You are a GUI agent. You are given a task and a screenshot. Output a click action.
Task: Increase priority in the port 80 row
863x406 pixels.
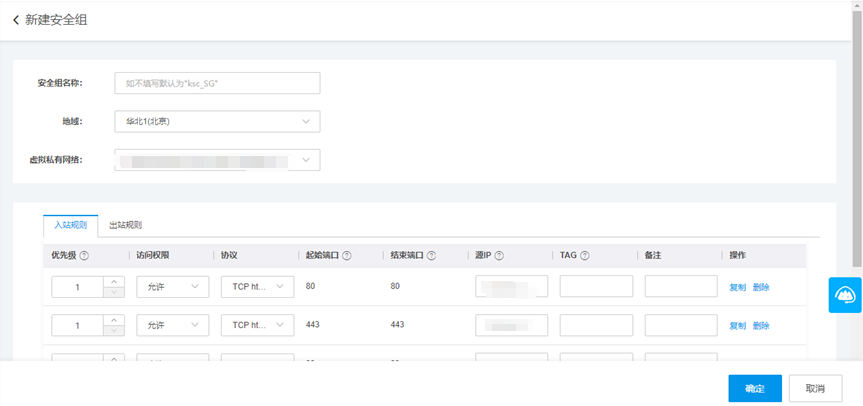click(x=114, y=282)
